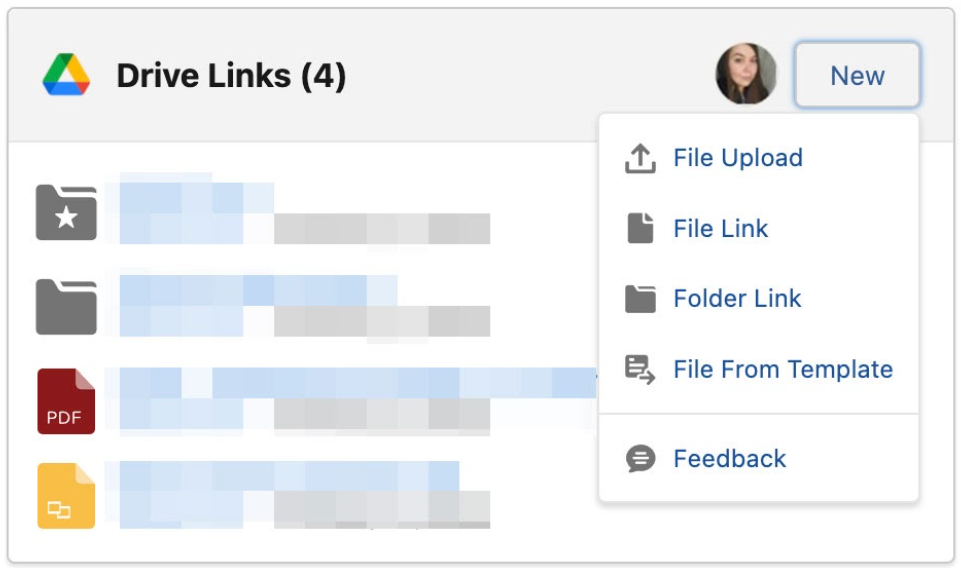Click the folder icon beside Folder Link

coord(640,299)
